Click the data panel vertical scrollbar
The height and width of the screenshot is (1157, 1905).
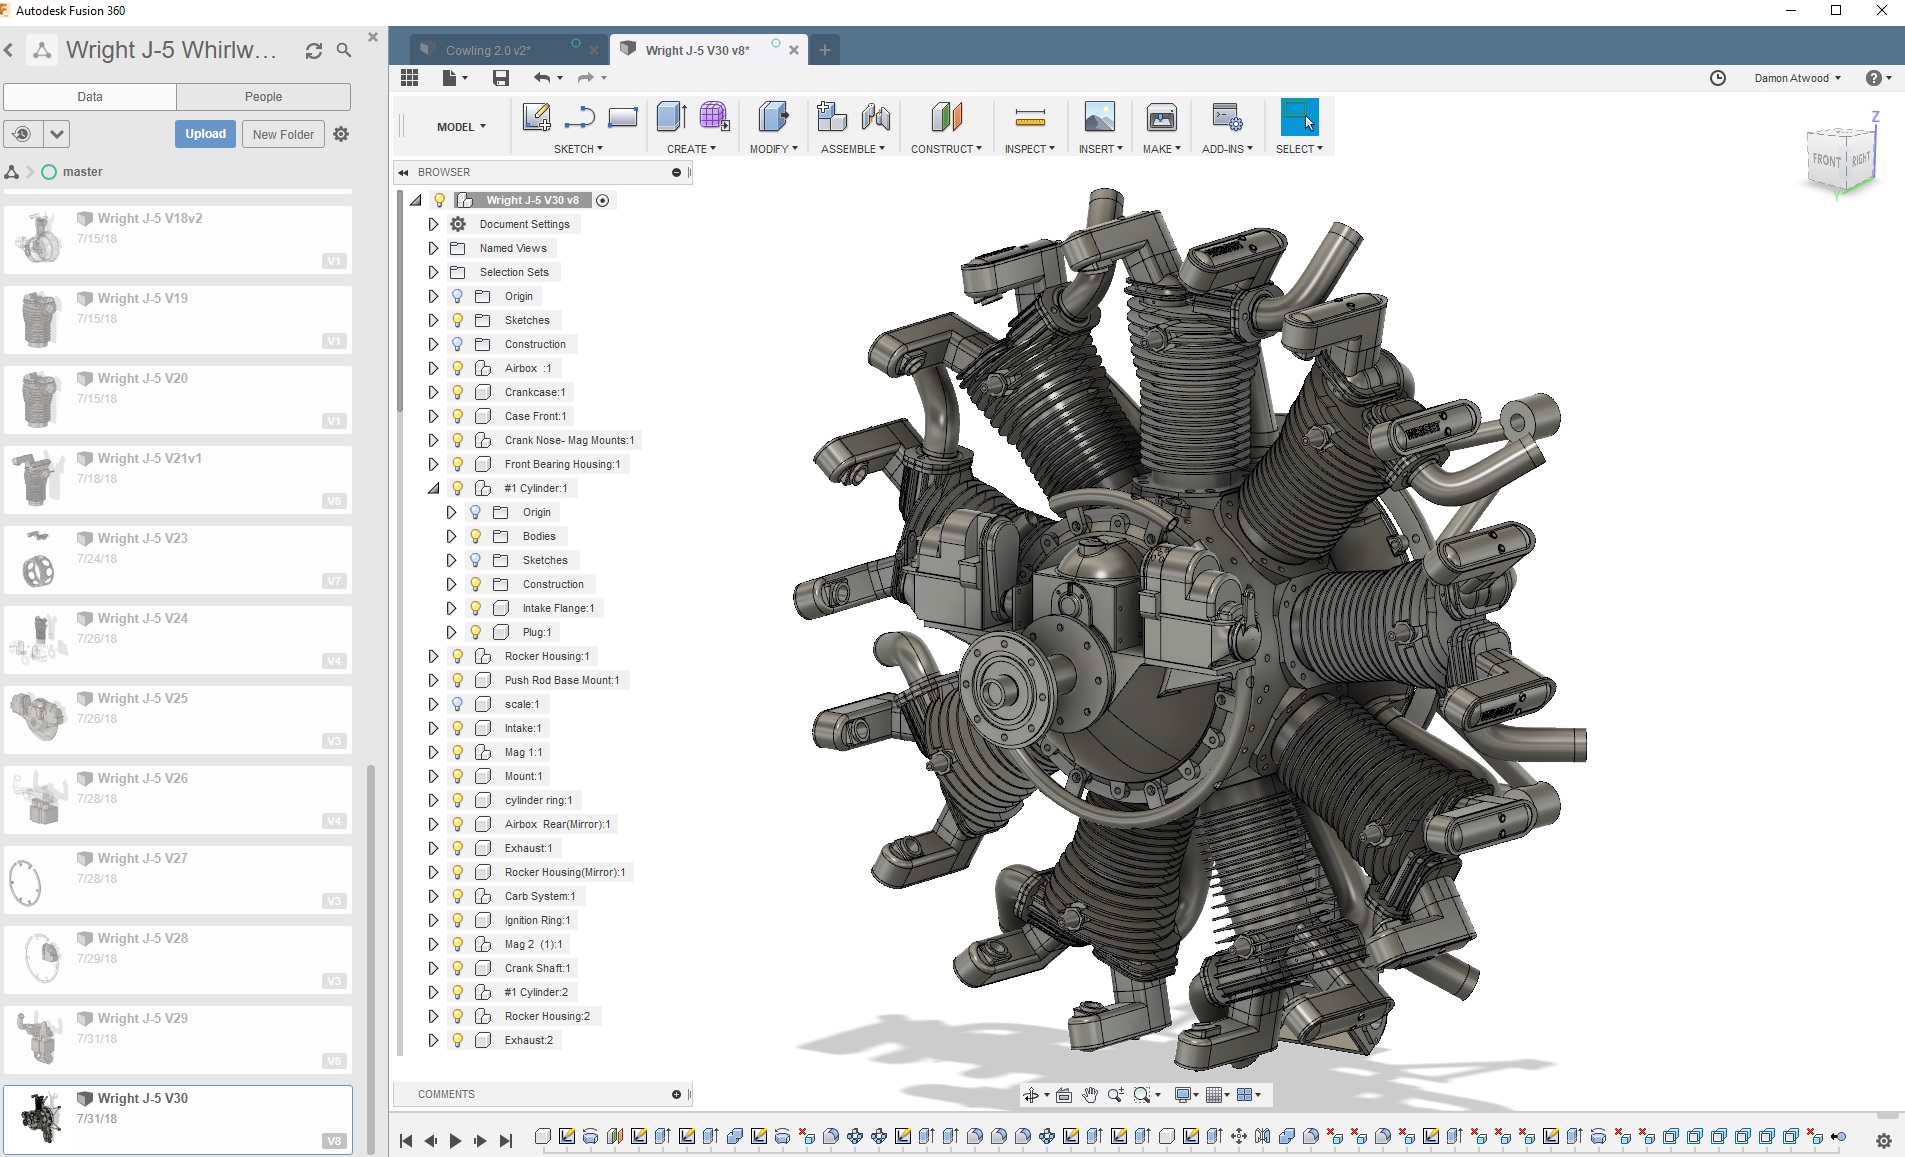coord(372,959)
